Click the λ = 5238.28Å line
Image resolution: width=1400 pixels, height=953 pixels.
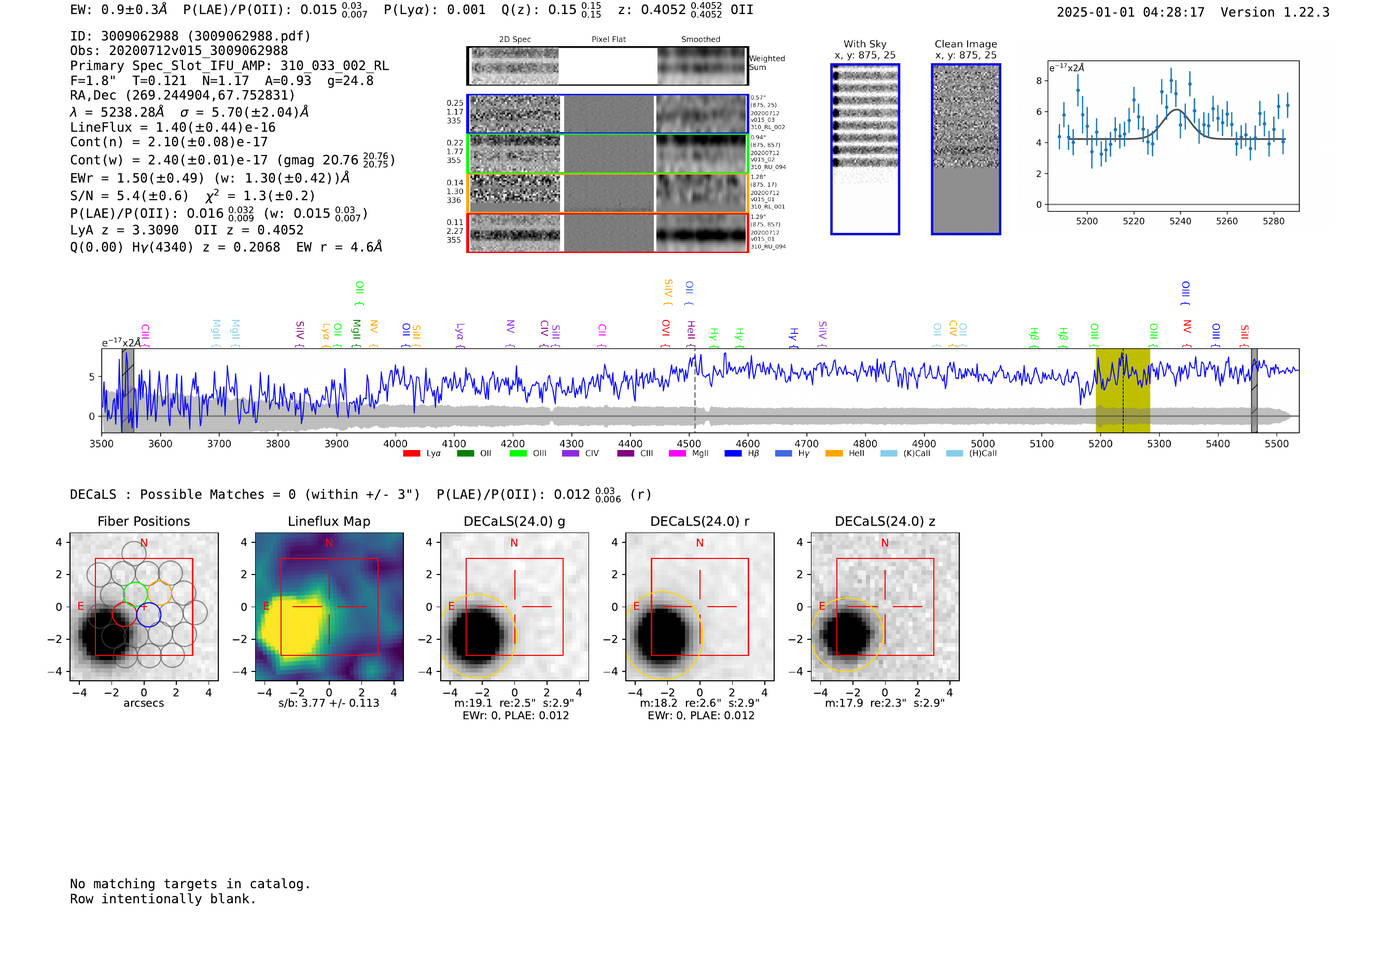[x=190, y=112]
